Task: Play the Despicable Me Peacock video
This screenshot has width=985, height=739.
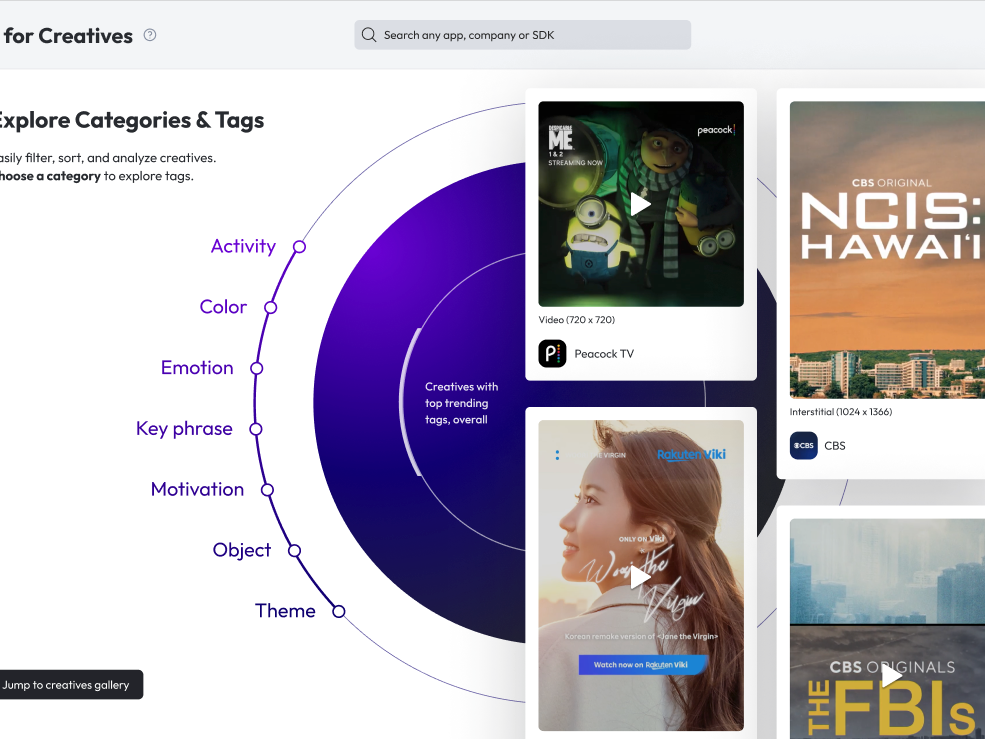Action: click(640, 204)
